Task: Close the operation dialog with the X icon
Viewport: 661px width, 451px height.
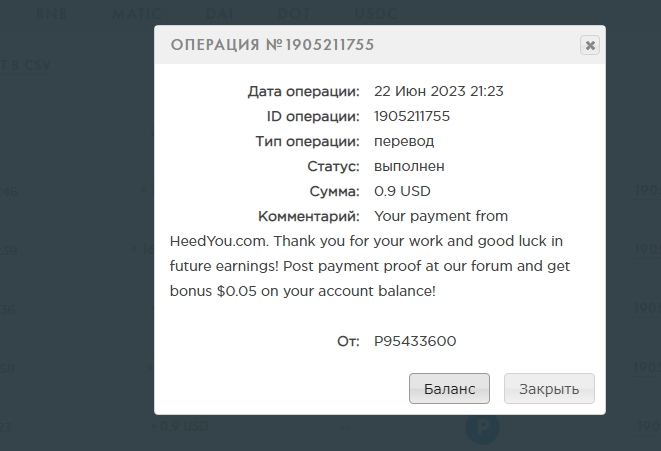Action: click(x=590, y=45)
